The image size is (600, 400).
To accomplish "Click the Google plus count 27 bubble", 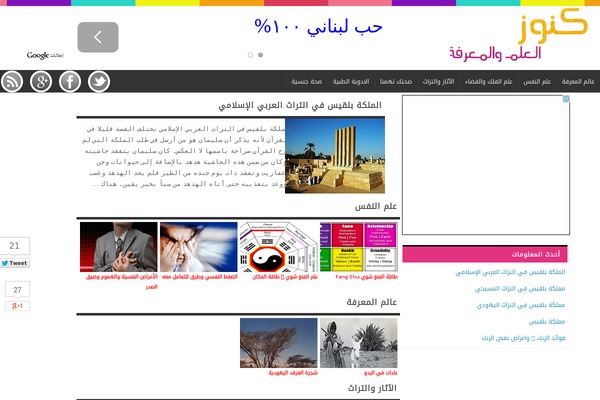I will pyautogui.click(x=17, y=290).
